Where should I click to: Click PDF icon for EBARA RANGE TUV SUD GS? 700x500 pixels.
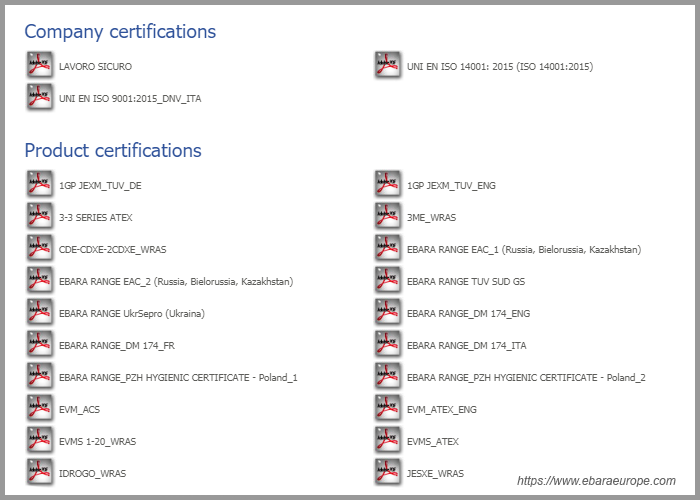pos(388,280)
